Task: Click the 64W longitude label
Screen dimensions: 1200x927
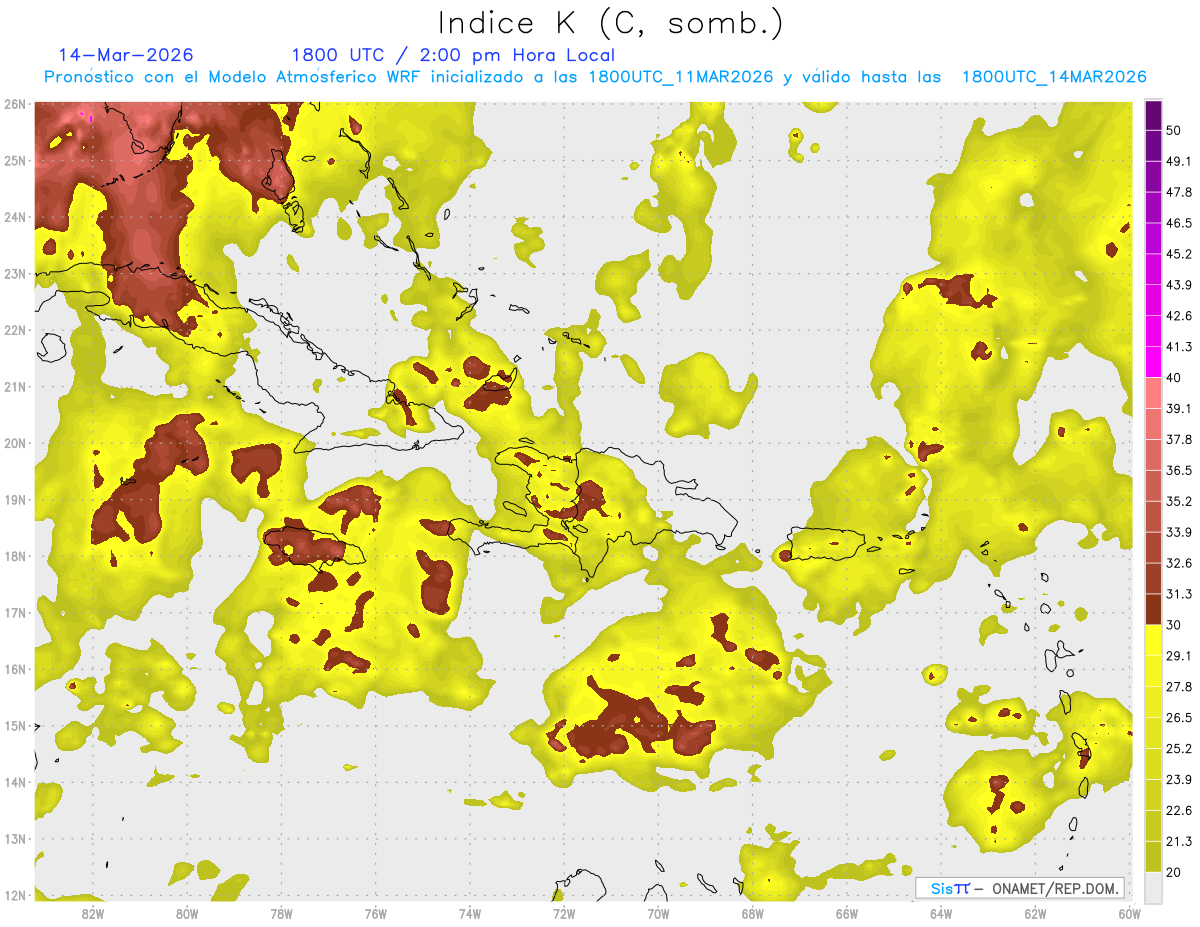Action: point(941,913)
